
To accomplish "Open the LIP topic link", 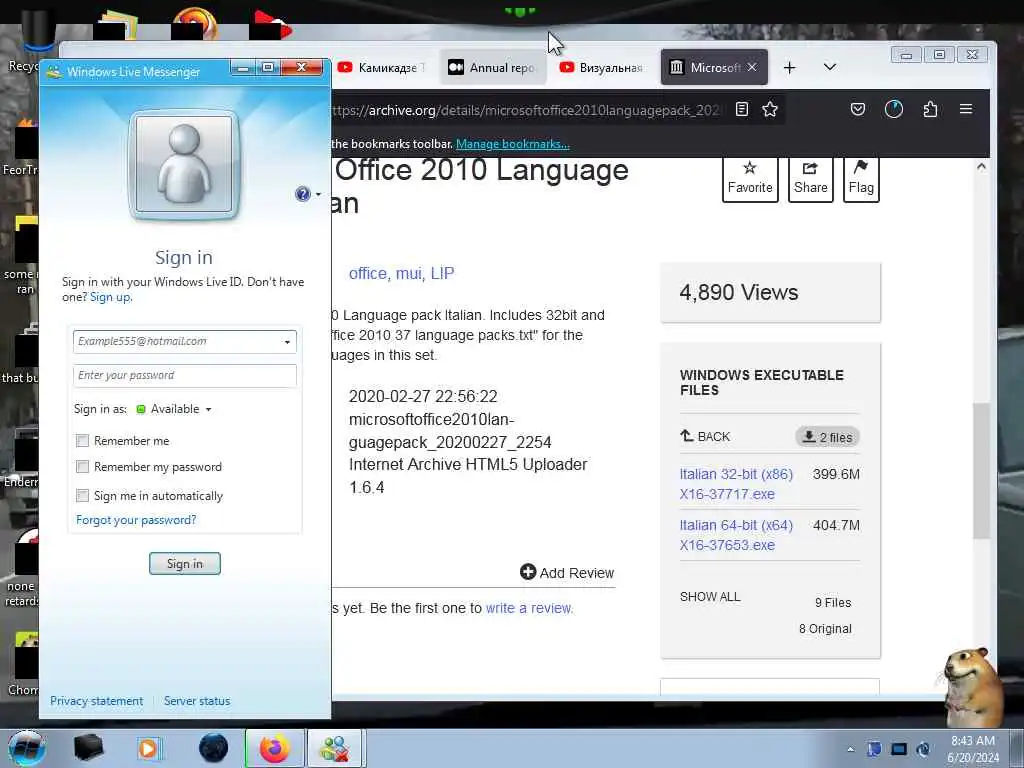I will pos(442,274).
